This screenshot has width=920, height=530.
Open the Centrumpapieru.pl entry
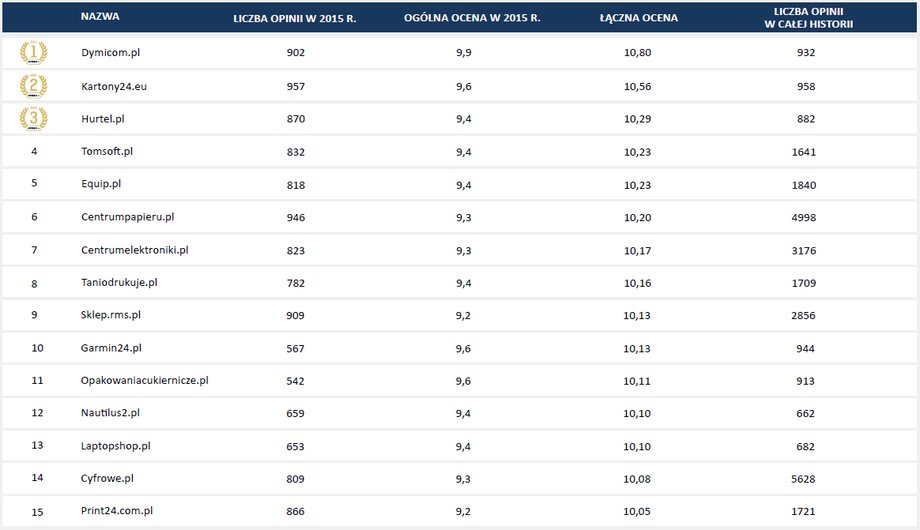pyautogui.click(x=127, y=217)
